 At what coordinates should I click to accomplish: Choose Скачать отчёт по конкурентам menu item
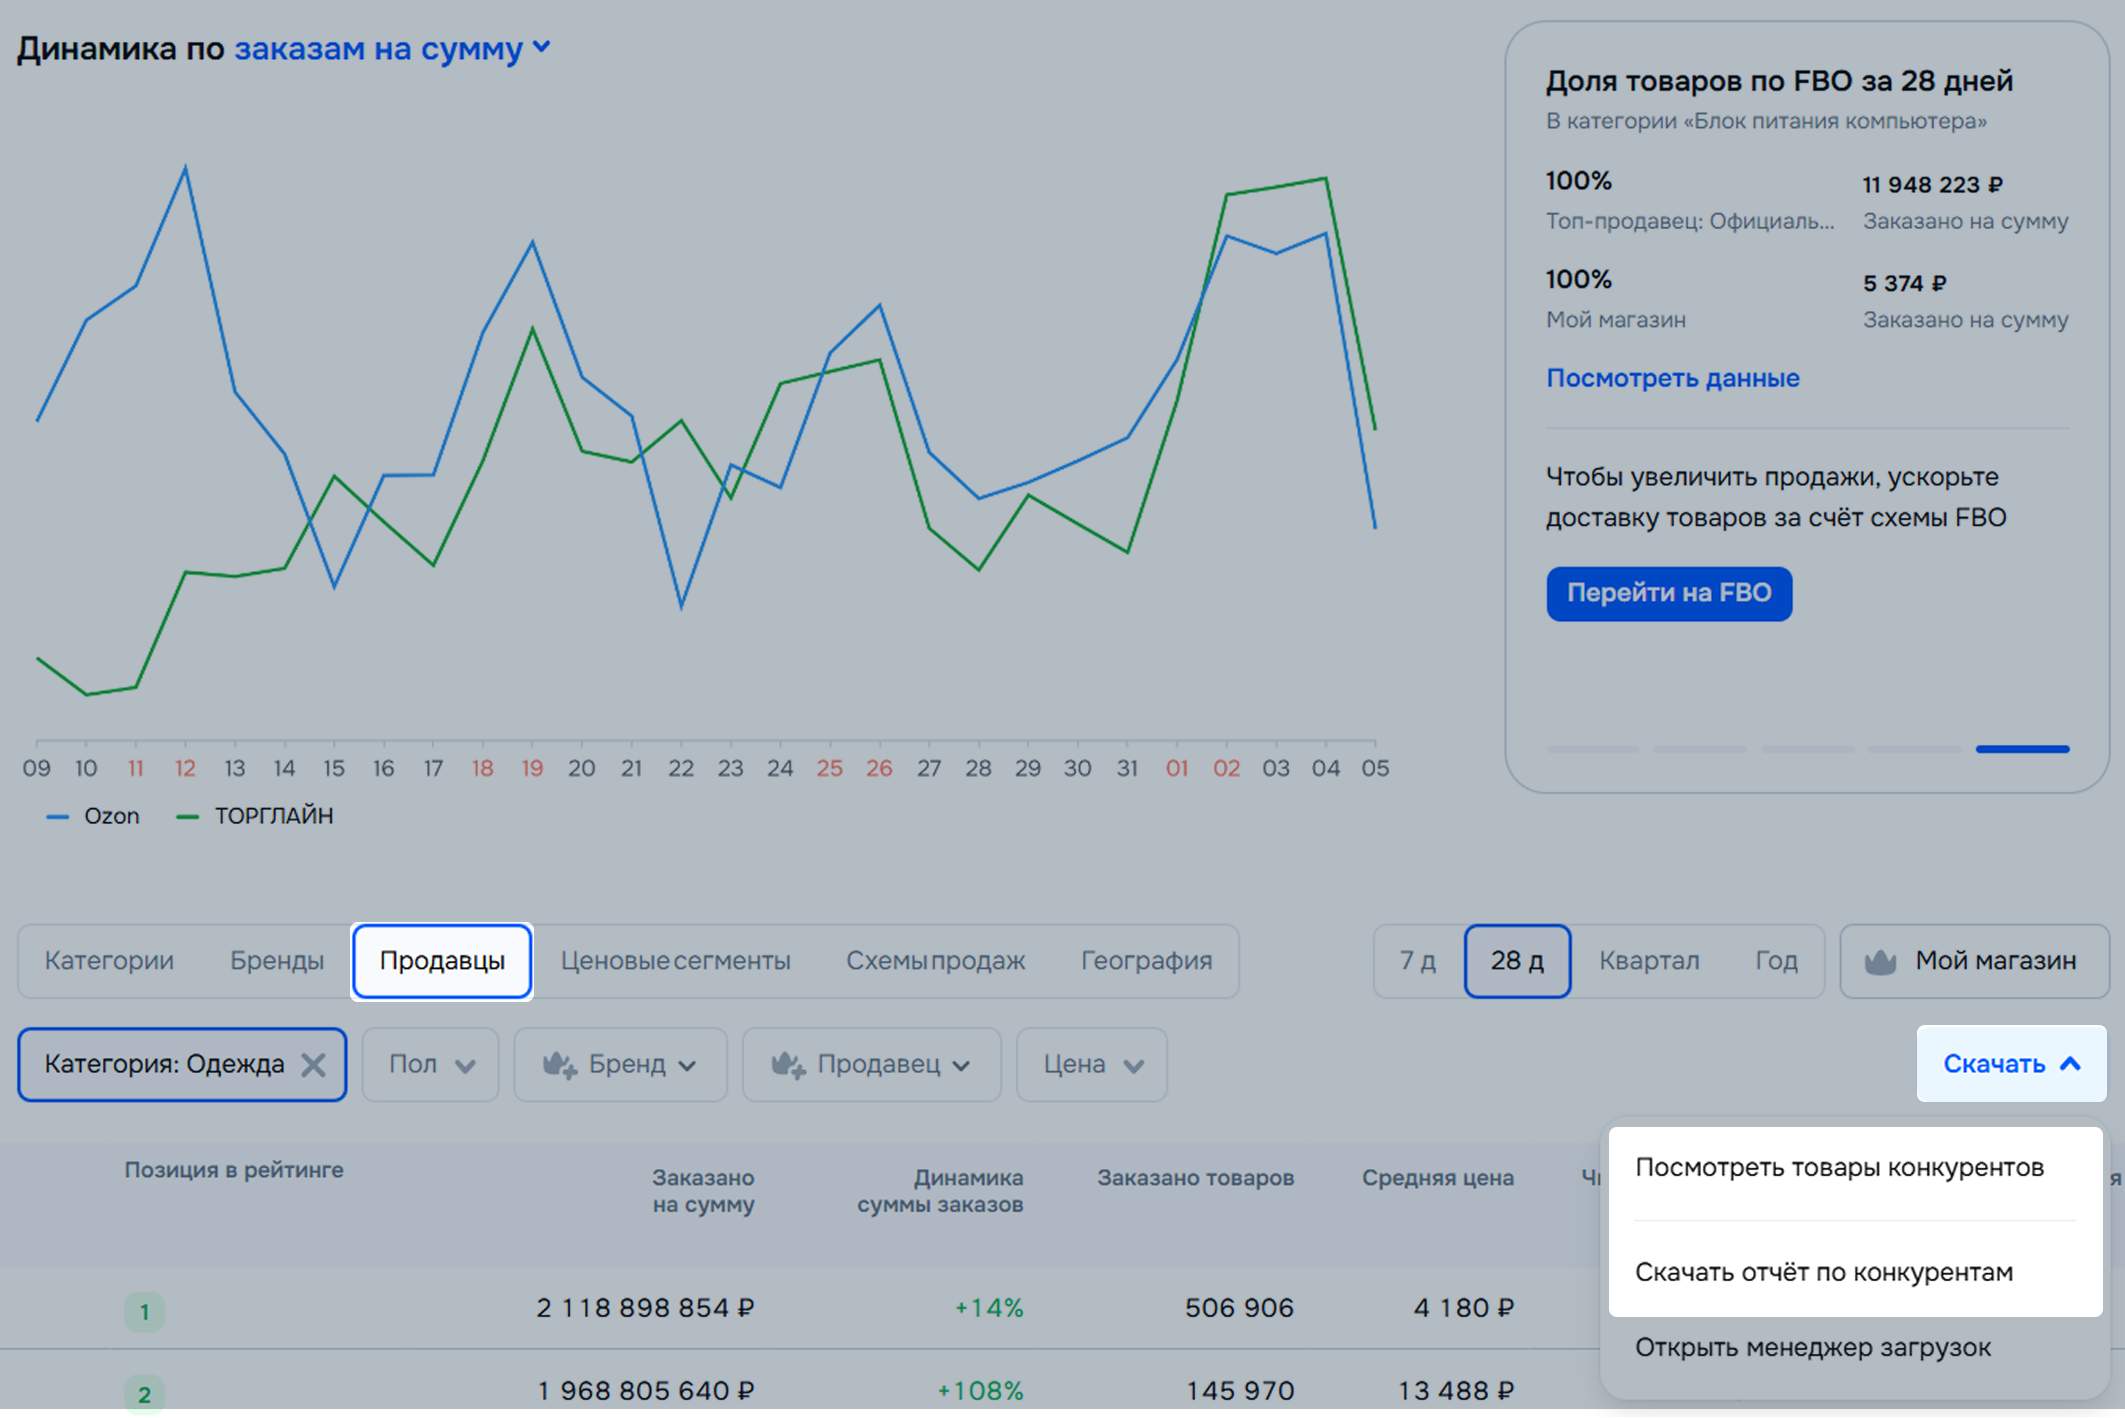1823,1272
